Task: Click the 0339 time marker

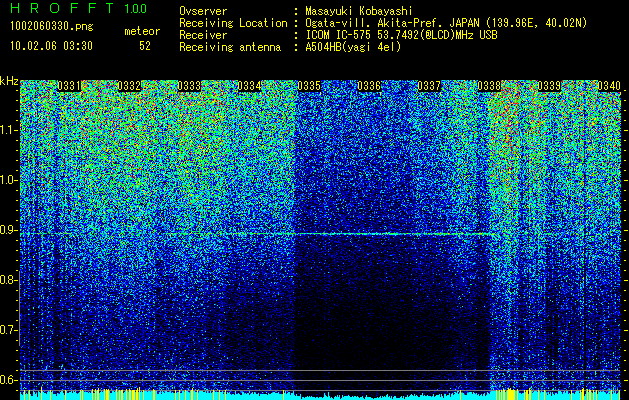Action: [549, 86]
